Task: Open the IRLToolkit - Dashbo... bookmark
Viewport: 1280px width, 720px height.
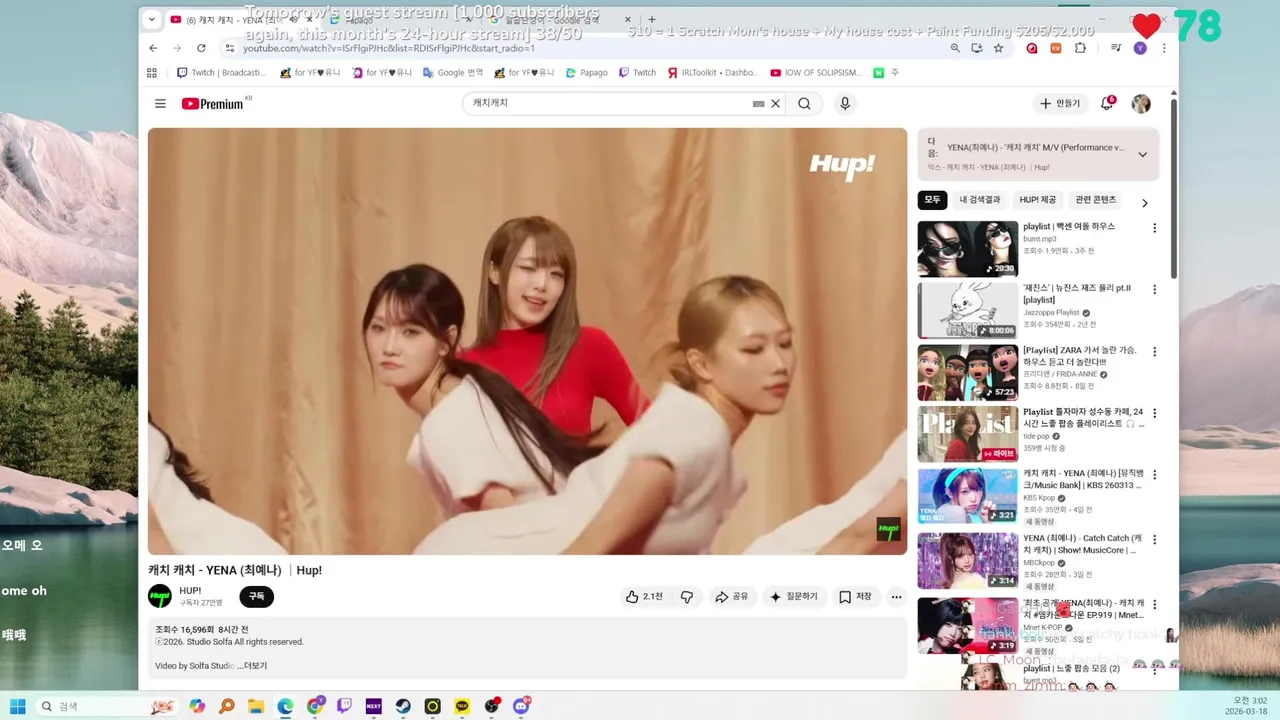Action: tap(712, 73)
